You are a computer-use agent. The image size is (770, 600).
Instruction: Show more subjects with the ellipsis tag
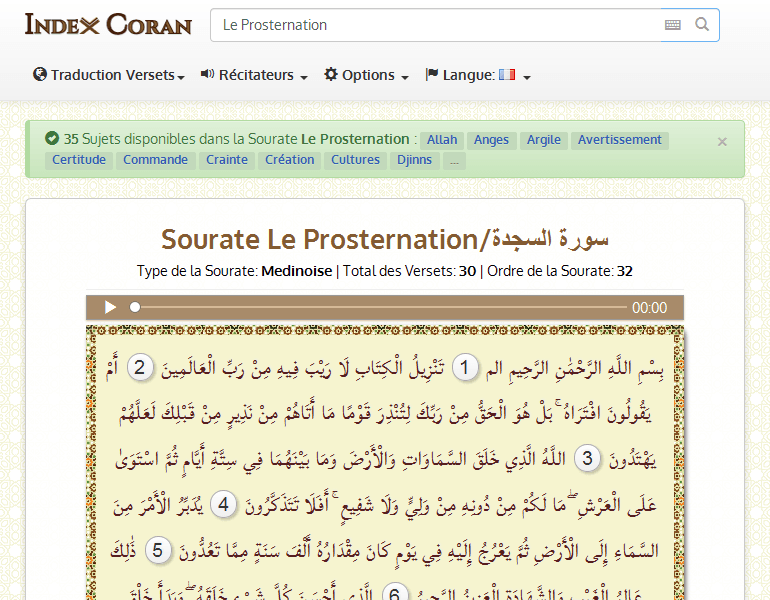[x=454, y=160]
